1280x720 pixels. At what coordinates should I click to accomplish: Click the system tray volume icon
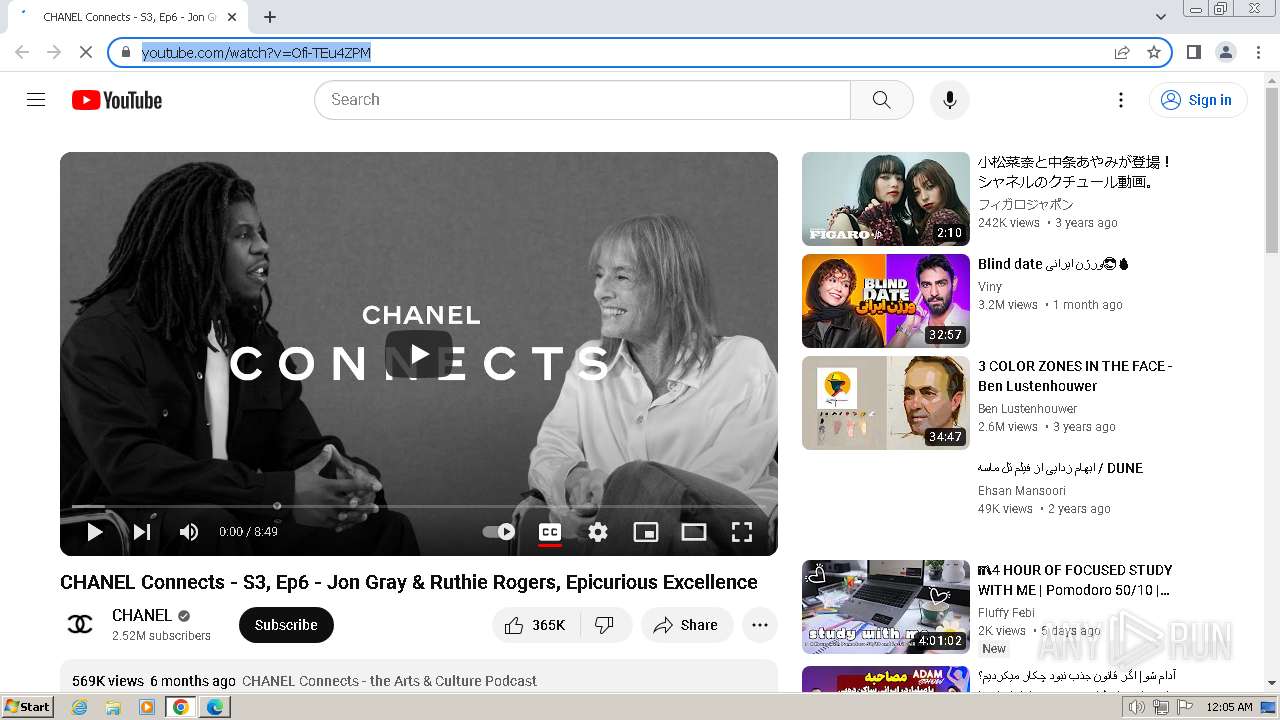tap(1137, 707)
